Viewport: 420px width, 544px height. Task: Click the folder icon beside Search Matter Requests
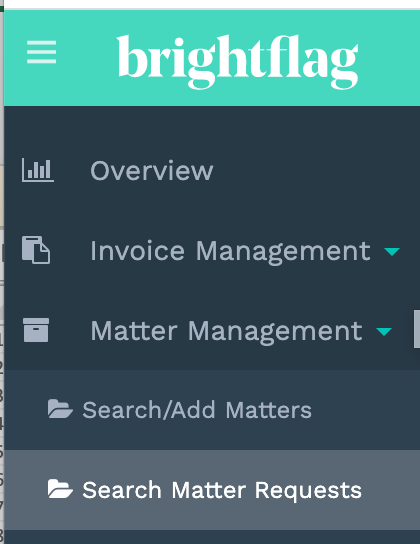[60, 489]
